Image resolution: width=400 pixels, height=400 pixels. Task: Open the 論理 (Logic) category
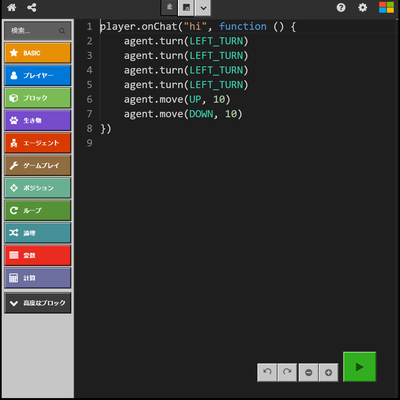pyautogui.click(x=38, y=233)
